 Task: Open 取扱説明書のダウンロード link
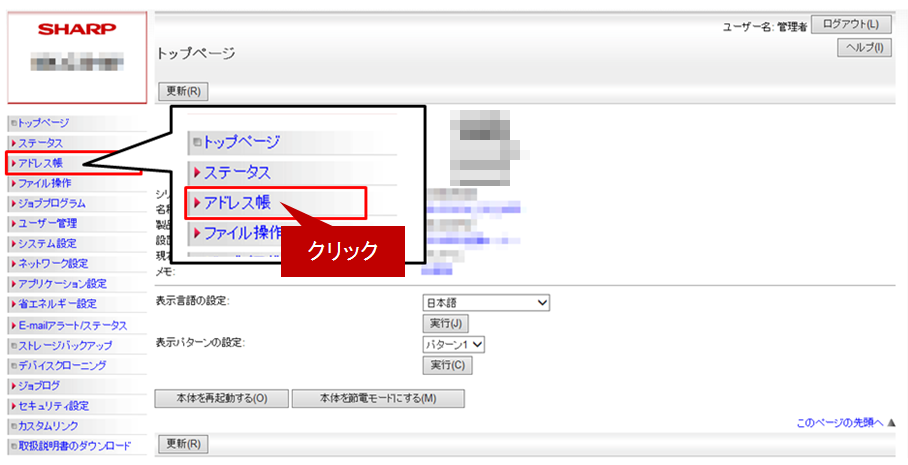75,446
